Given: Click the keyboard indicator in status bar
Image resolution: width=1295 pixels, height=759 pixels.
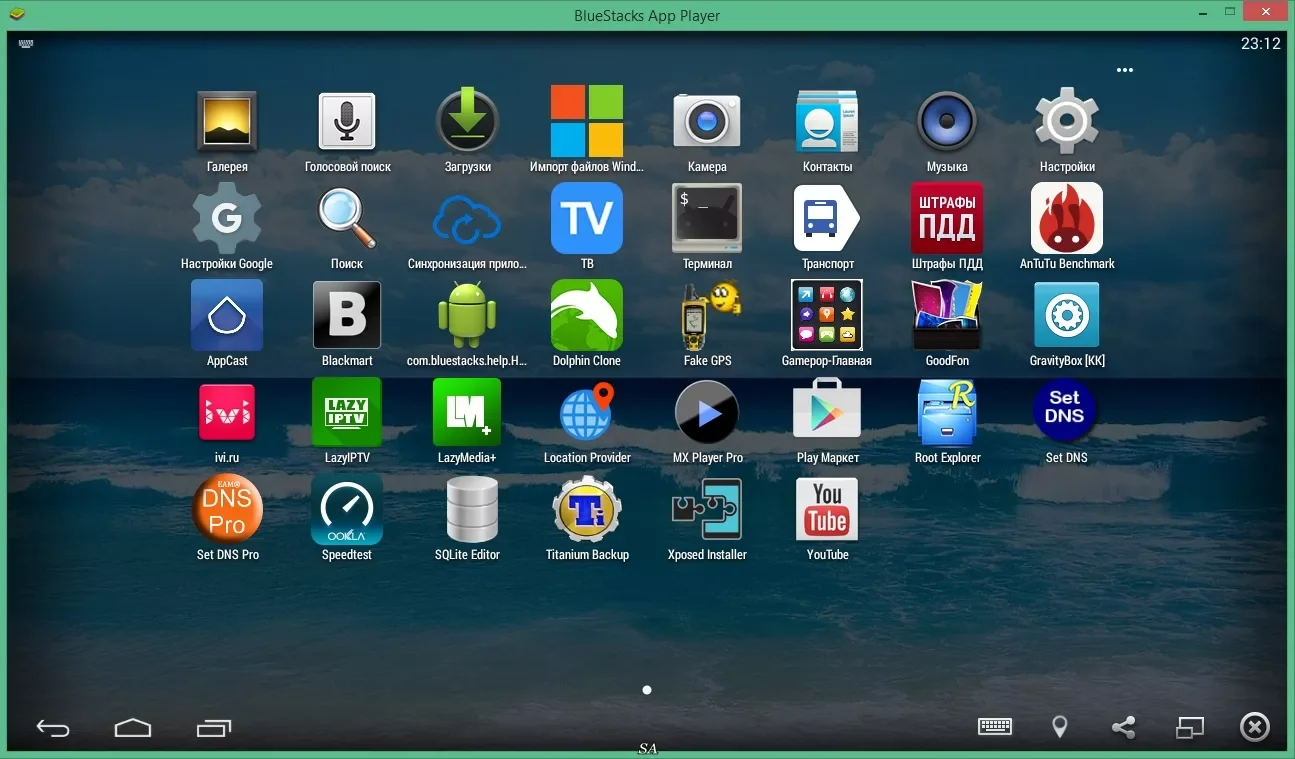Looking at the screenshot, I should click(25, 44).
